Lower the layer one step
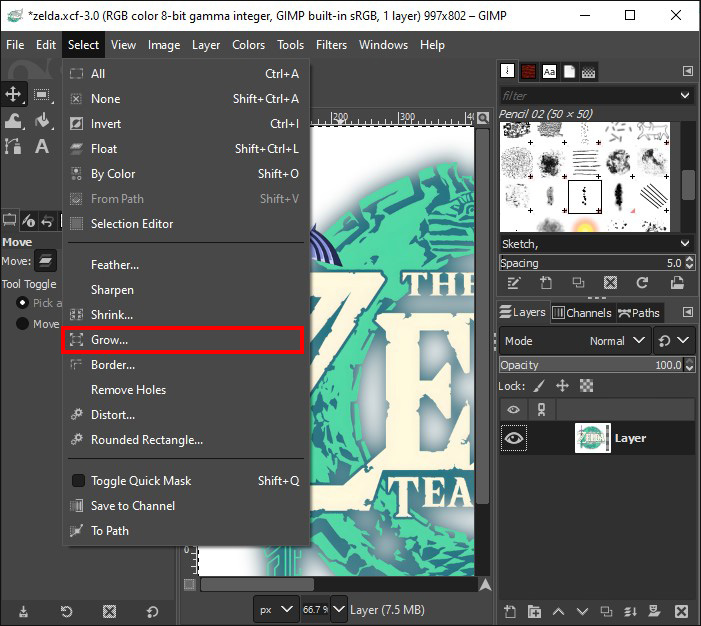701x626 pixels. point(582,611)
